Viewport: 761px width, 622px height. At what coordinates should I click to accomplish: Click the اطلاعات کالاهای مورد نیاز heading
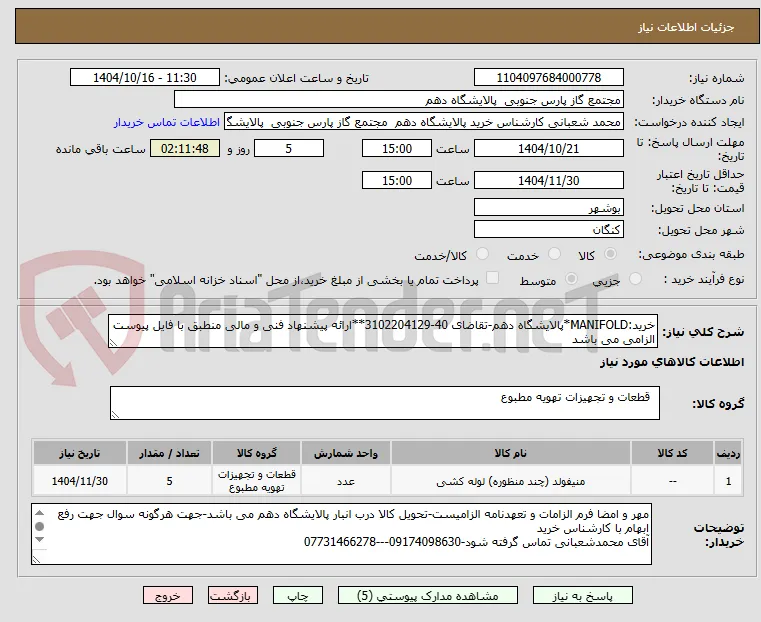click(x=672, y=362)
